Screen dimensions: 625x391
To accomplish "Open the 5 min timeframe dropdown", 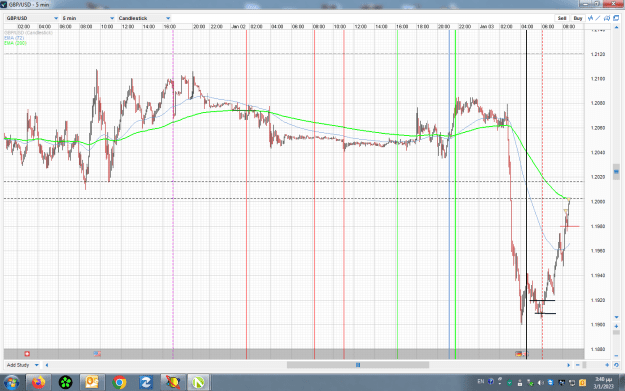I will click(88, 18).
